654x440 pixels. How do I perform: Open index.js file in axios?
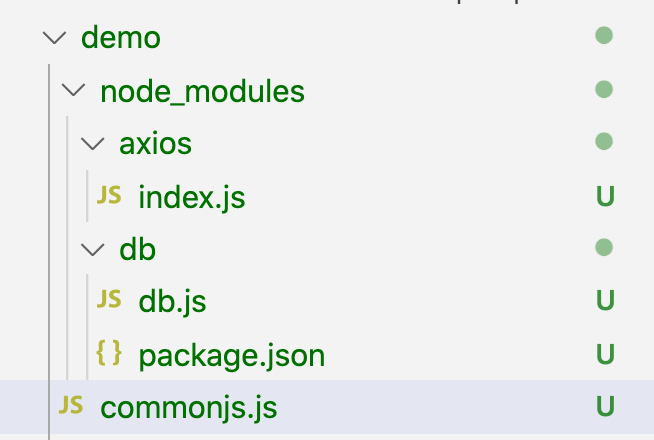tap(192, 197)
